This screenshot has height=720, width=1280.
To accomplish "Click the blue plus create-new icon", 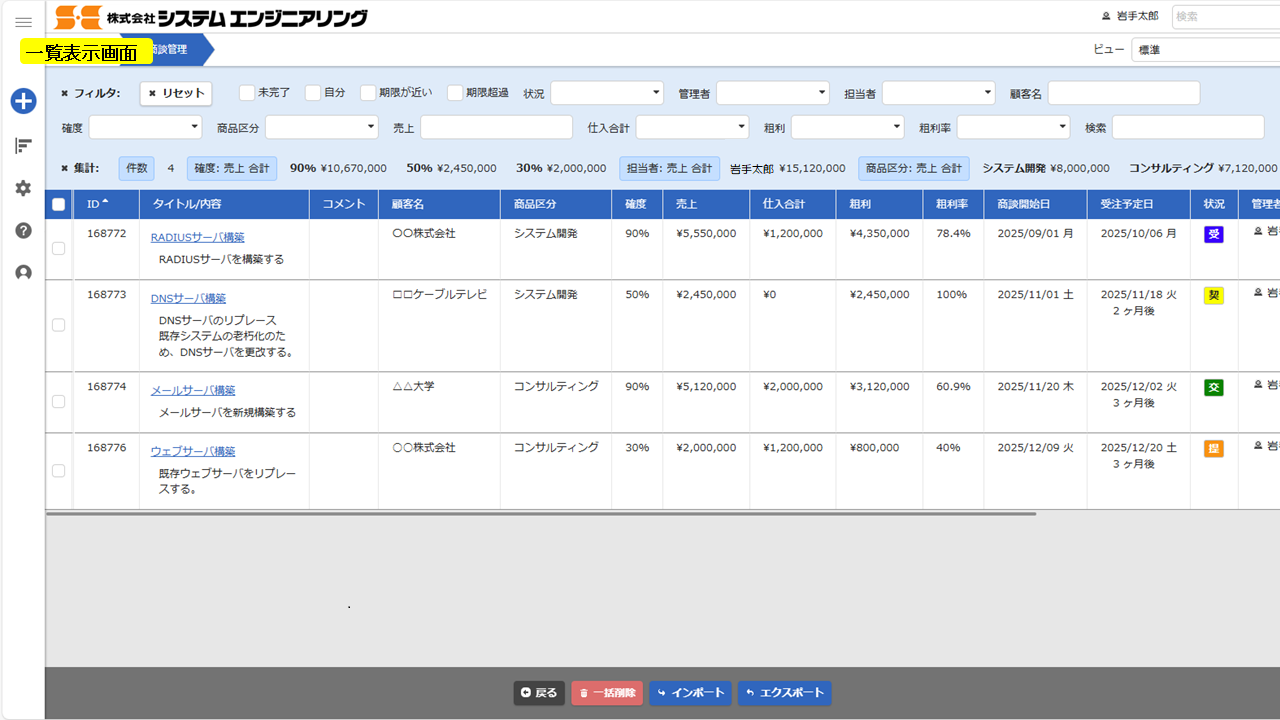I will pyautogui.click(x=23, y=101).
